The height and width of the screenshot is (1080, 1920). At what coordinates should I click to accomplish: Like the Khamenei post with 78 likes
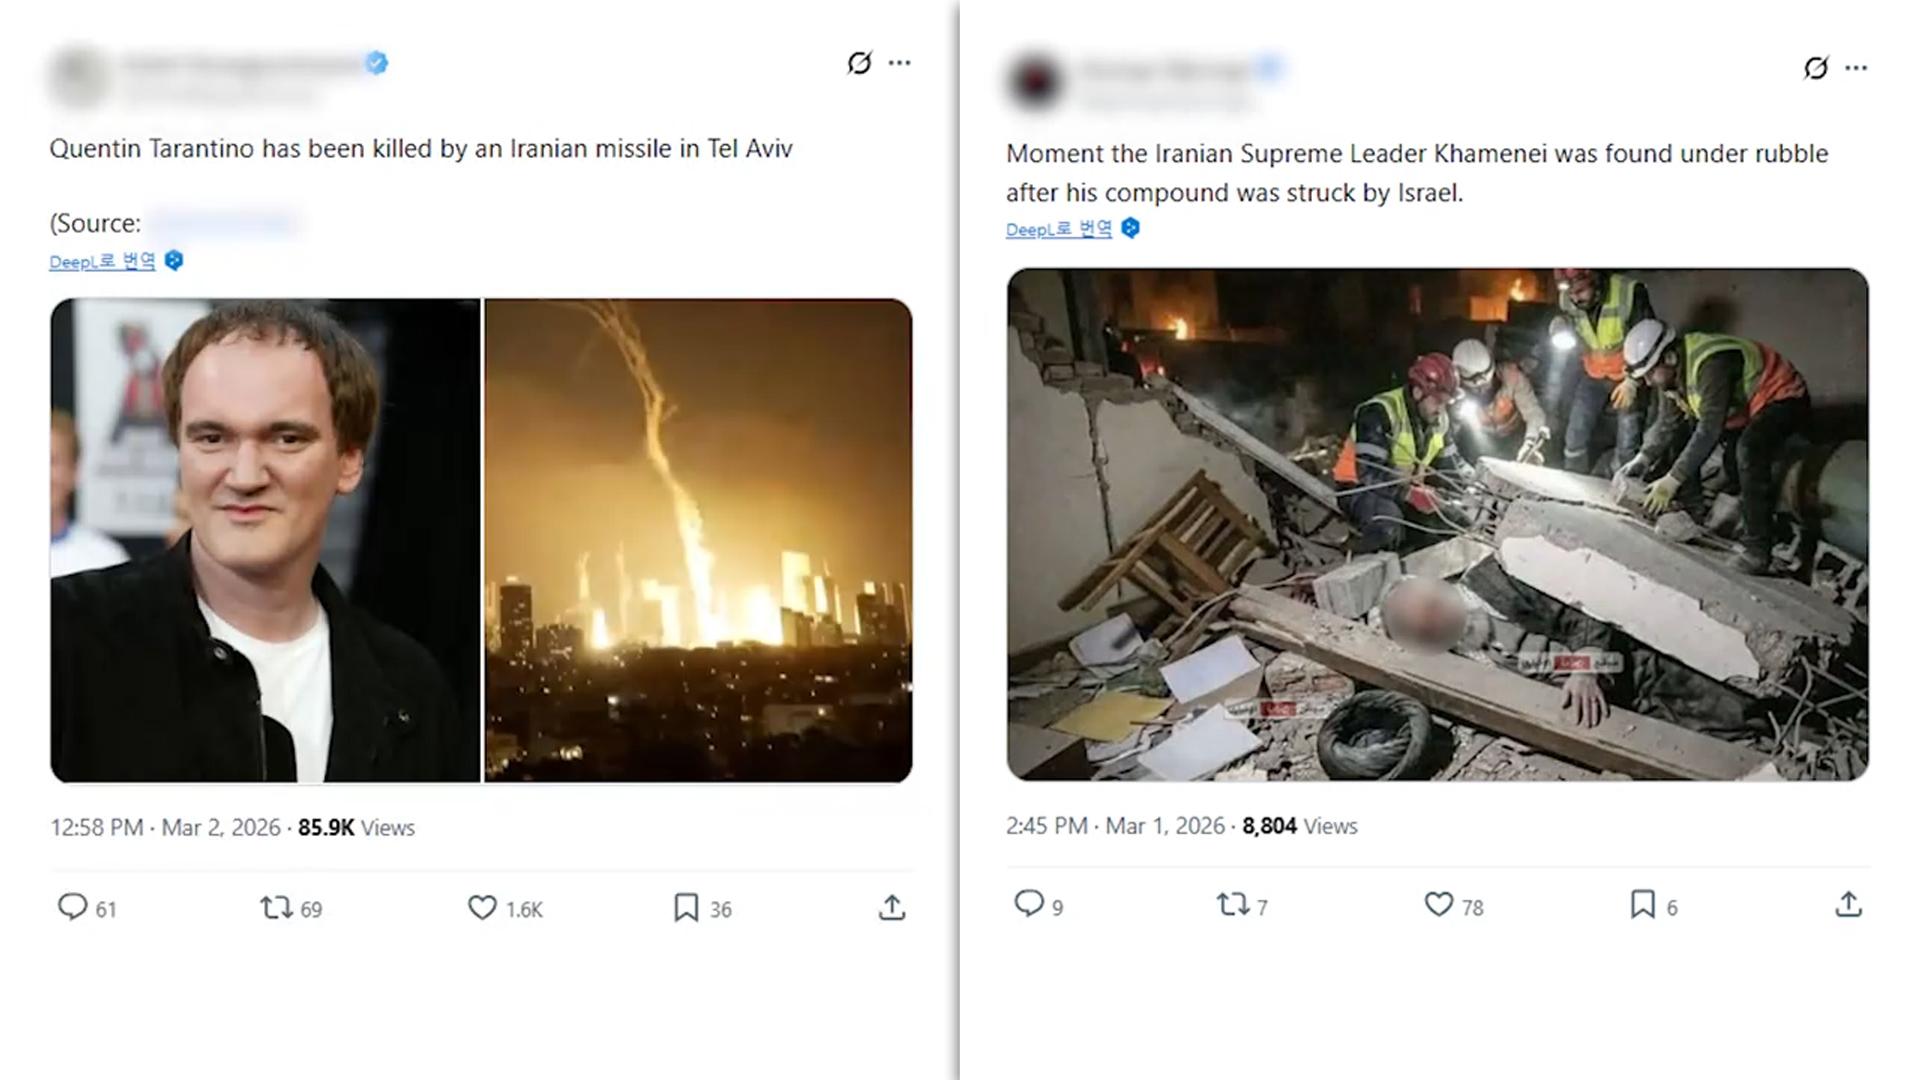[1438, 904]
